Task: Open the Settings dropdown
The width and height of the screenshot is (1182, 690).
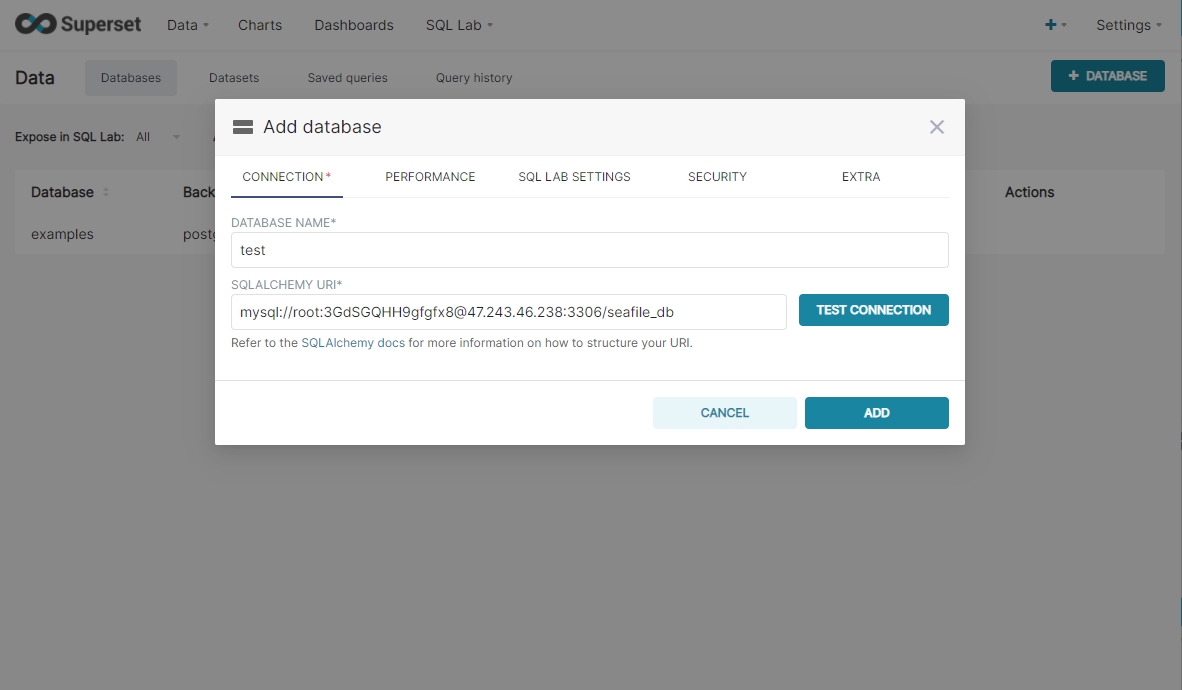Action: pos(1128,25)
